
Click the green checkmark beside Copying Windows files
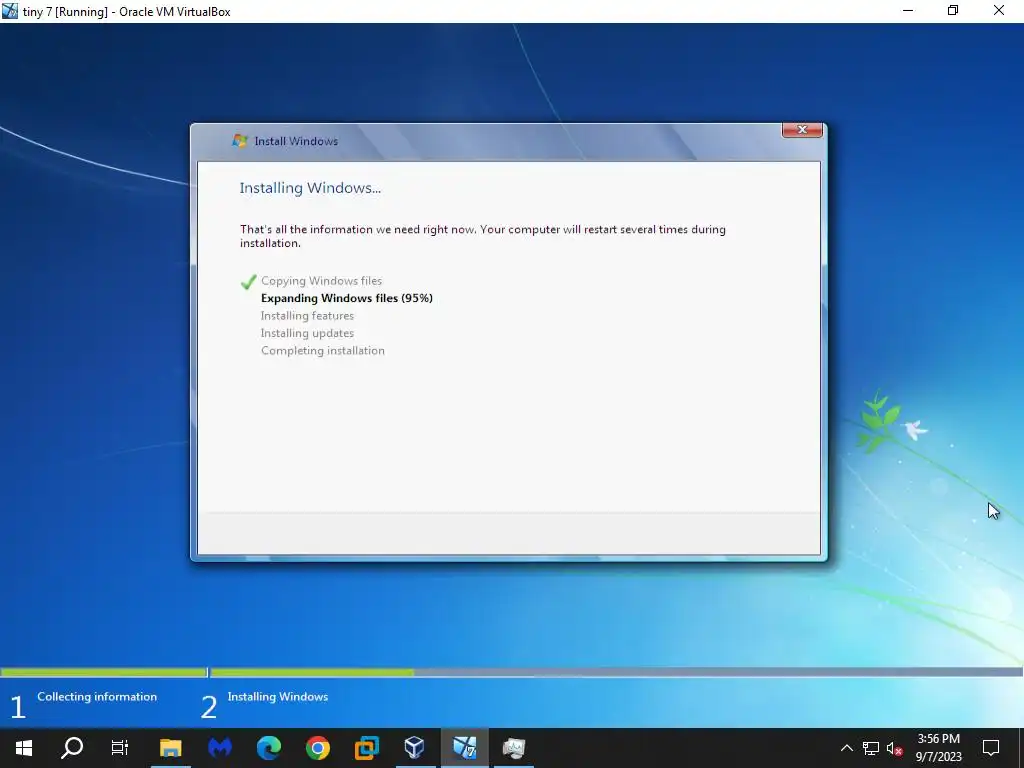point(248,281)
